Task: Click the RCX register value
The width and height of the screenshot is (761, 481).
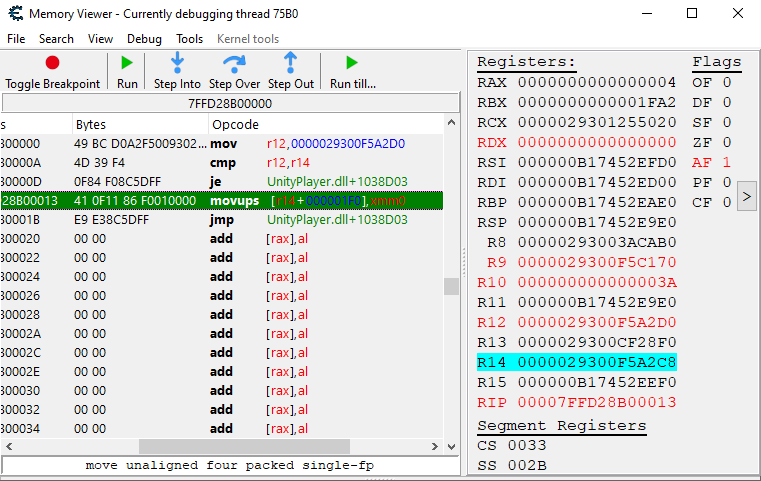Action: coord(596,122)
